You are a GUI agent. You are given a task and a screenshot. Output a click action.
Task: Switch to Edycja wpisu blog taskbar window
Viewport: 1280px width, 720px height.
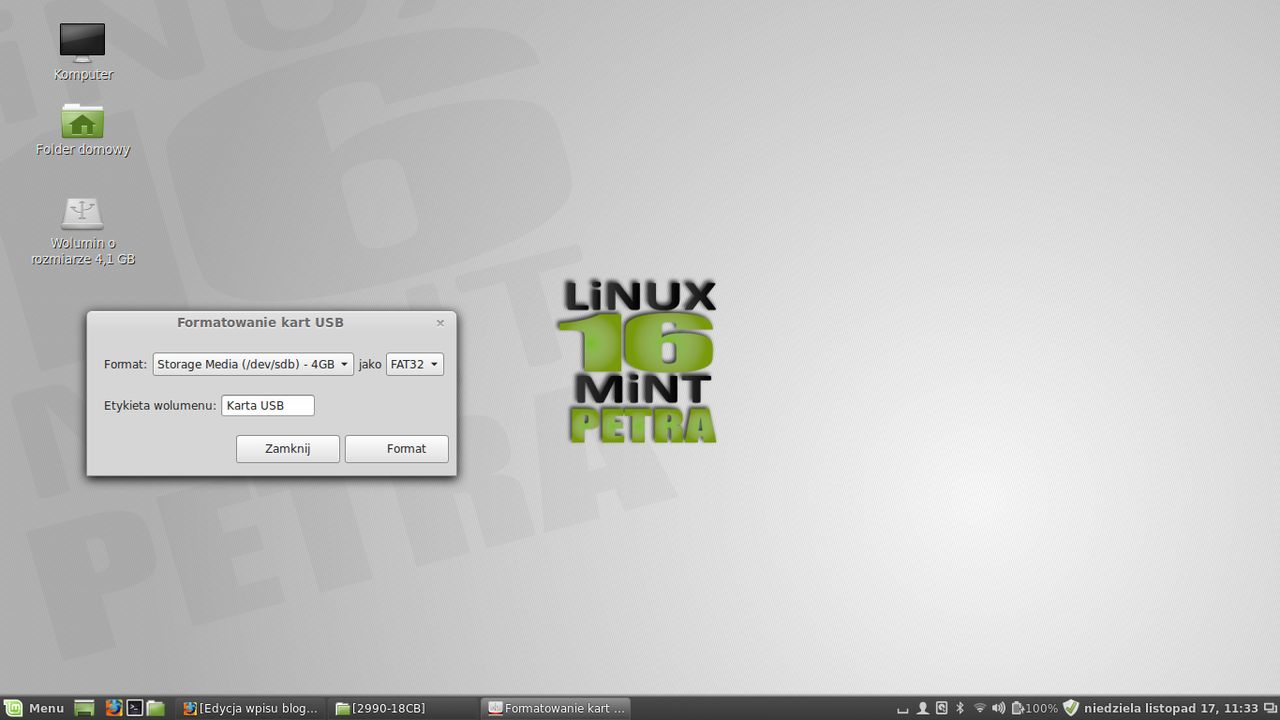[x=251, y=708]
